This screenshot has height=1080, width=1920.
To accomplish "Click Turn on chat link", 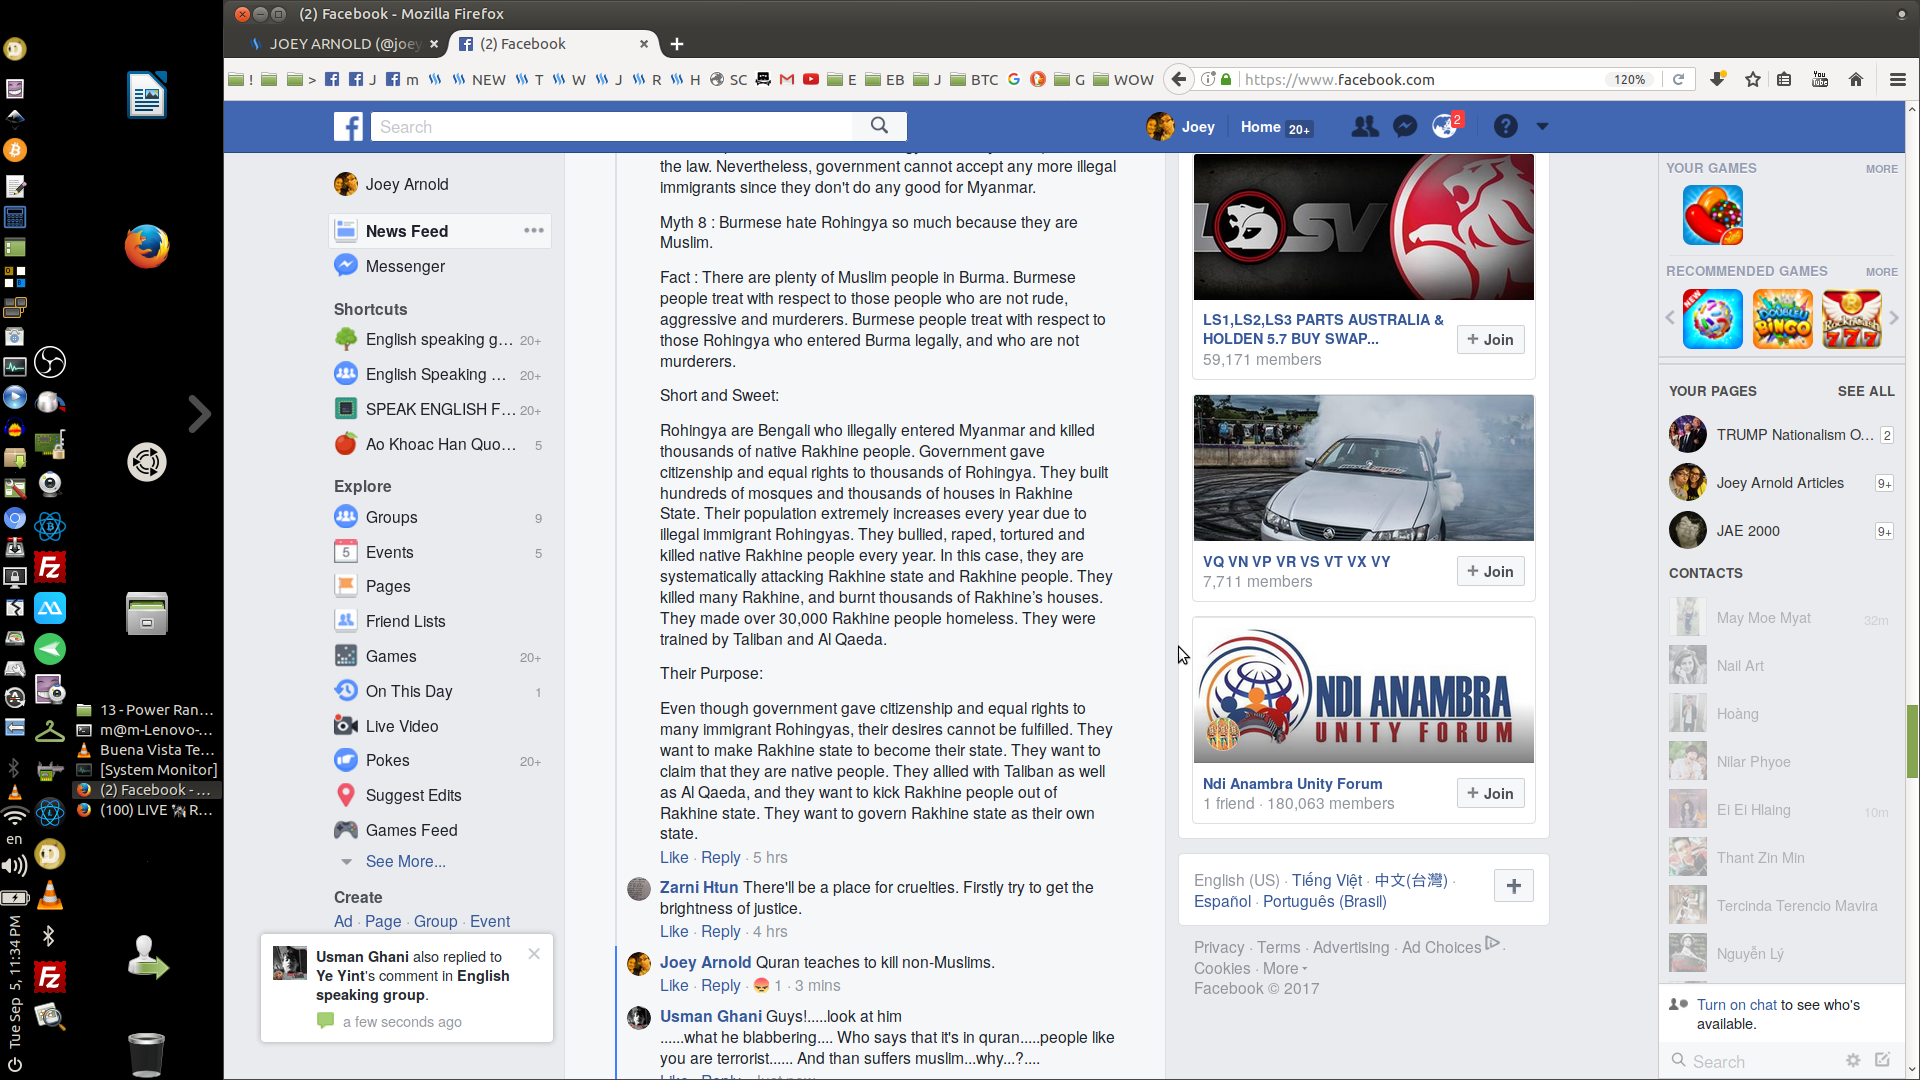I will click(x=1737, y=1005).
